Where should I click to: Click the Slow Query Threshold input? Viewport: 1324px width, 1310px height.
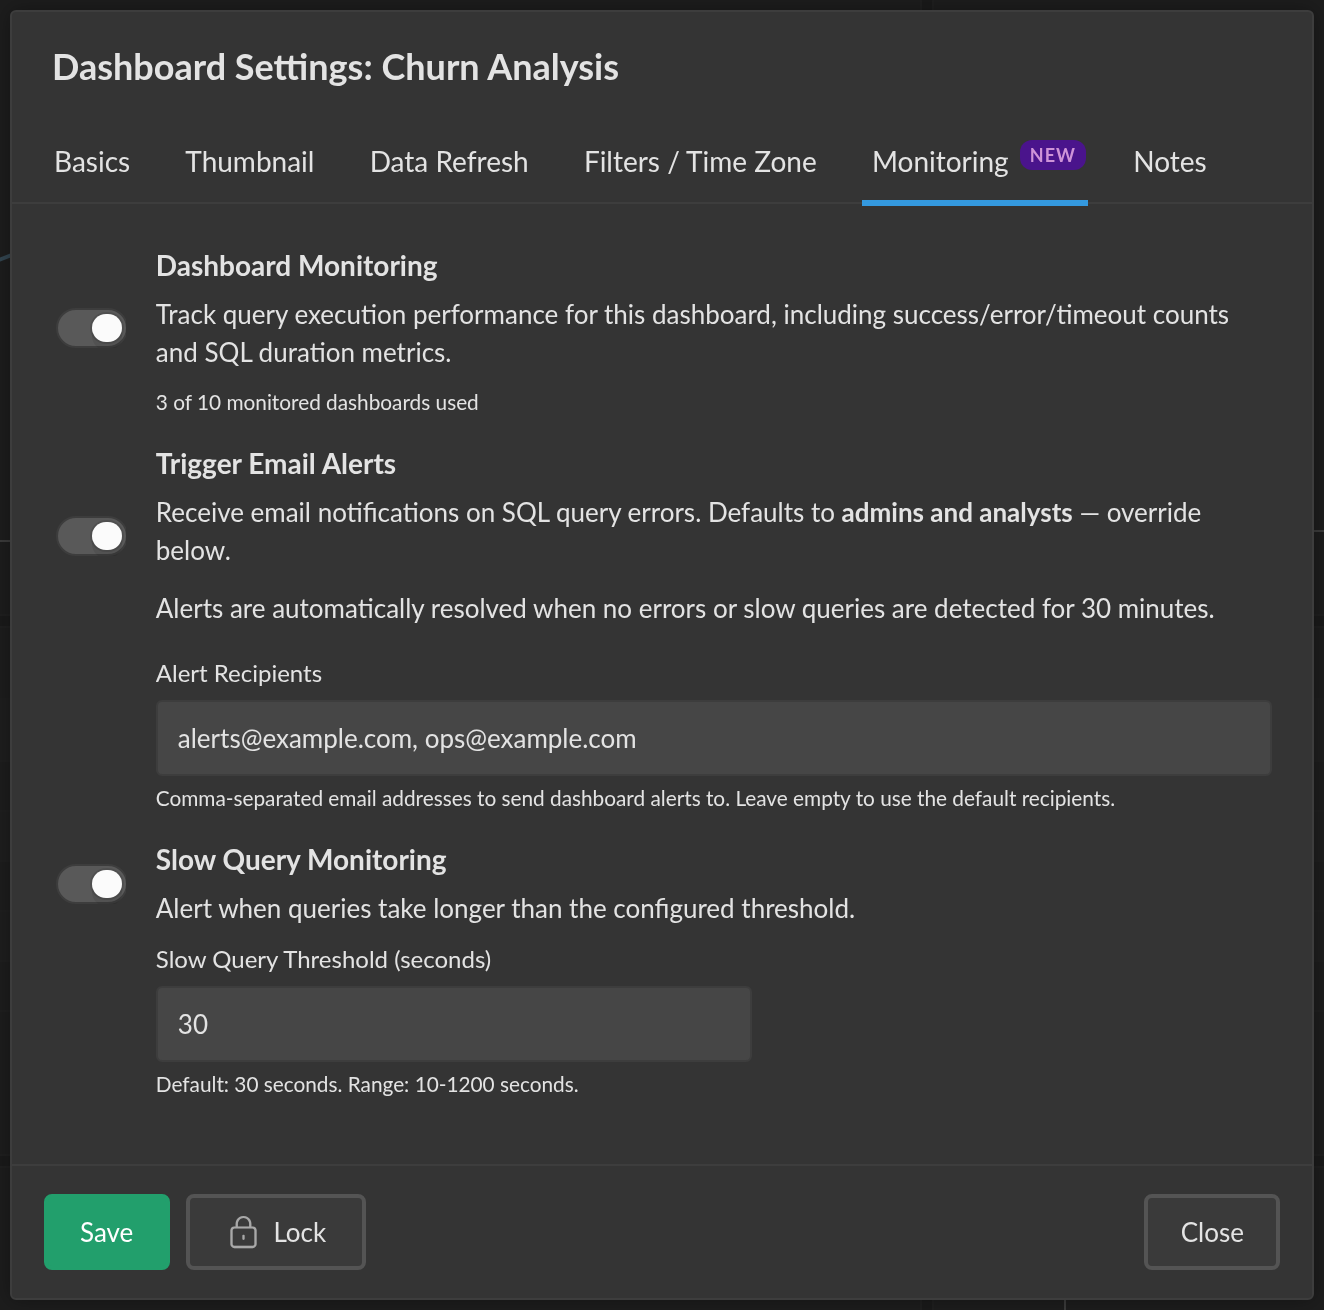coord(454,1024)
